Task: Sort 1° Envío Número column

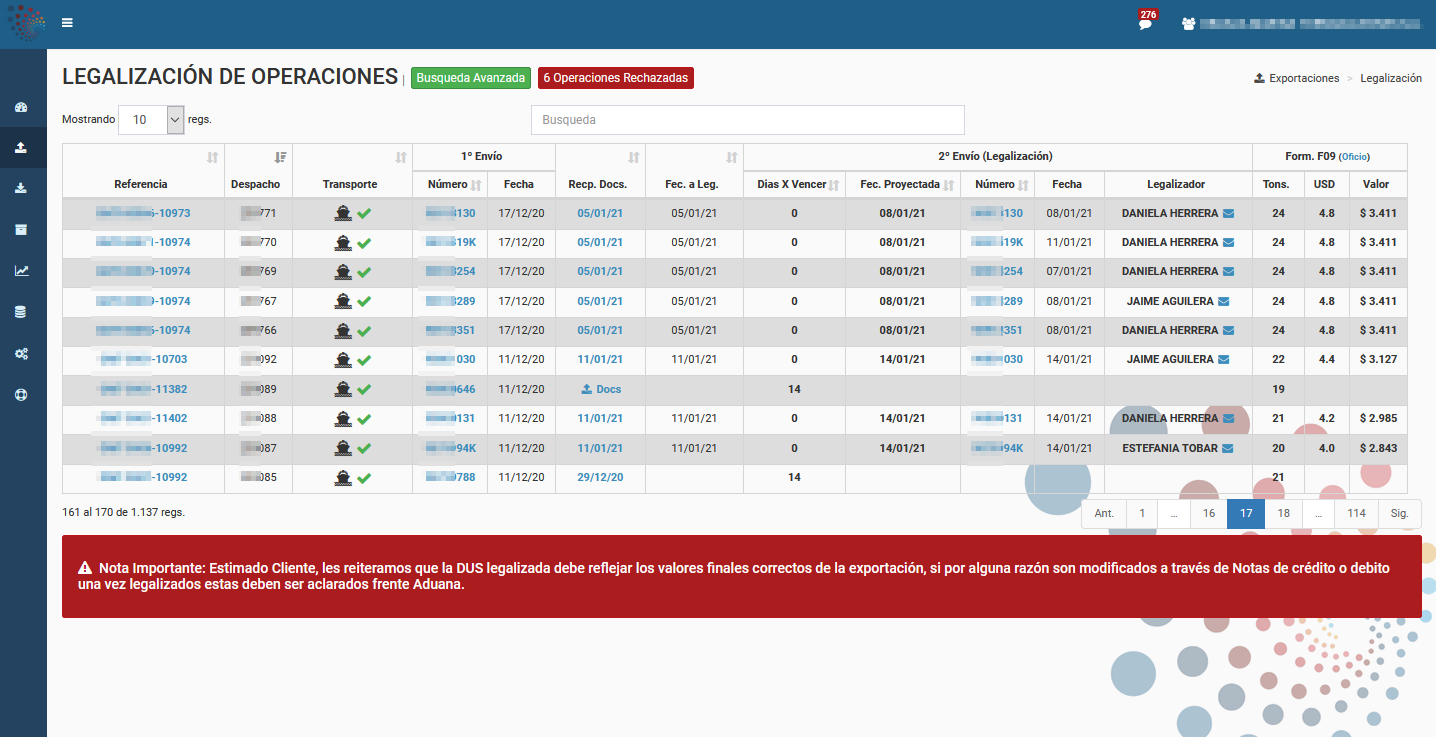Action: tap(476, 185)
